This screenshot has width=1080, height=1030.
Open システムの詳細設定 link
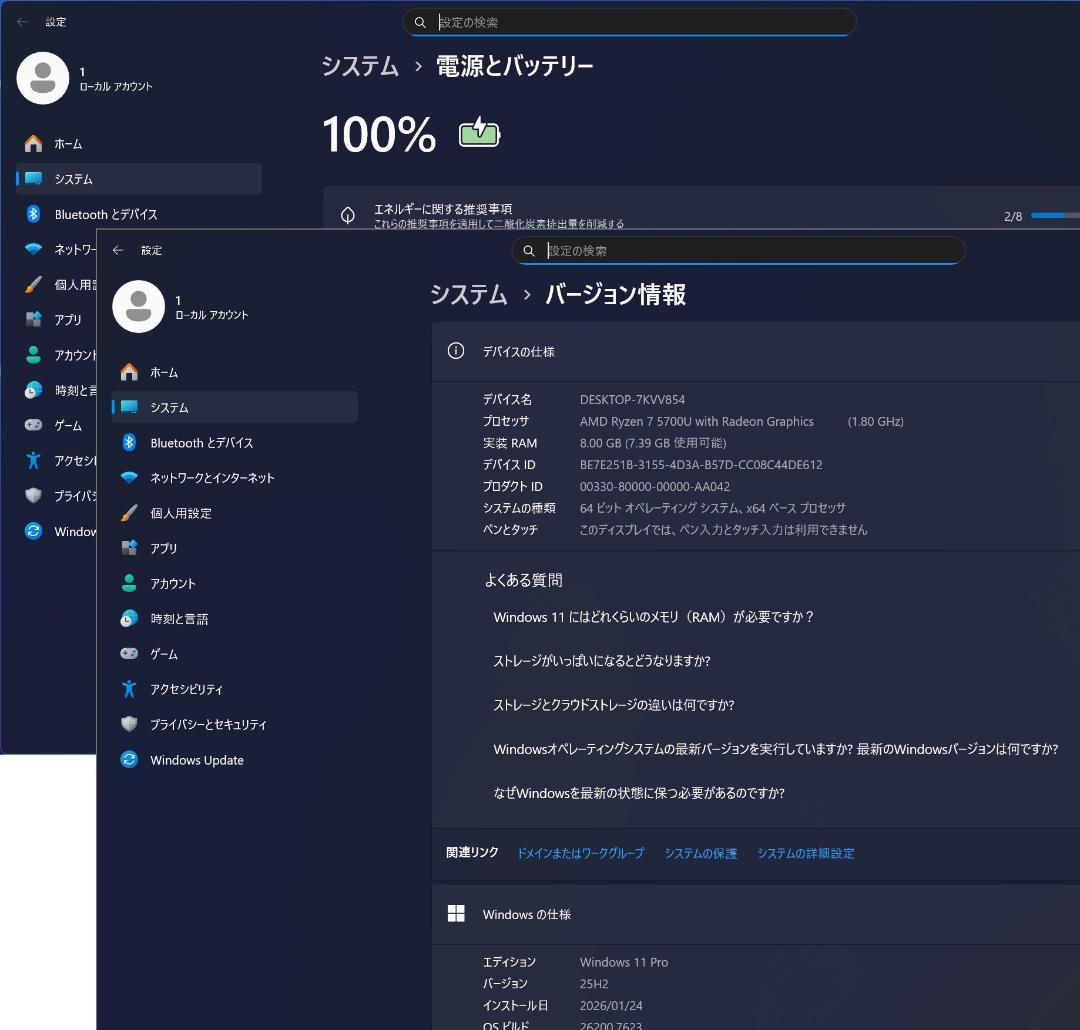pyautogui.click(x=805, y=853)
